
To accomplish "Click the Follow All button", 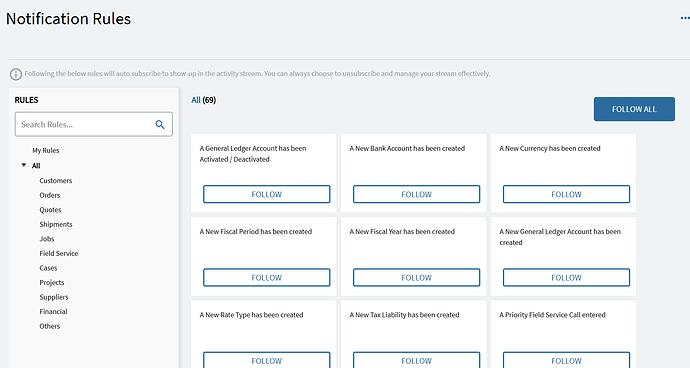I will point(634,109).
